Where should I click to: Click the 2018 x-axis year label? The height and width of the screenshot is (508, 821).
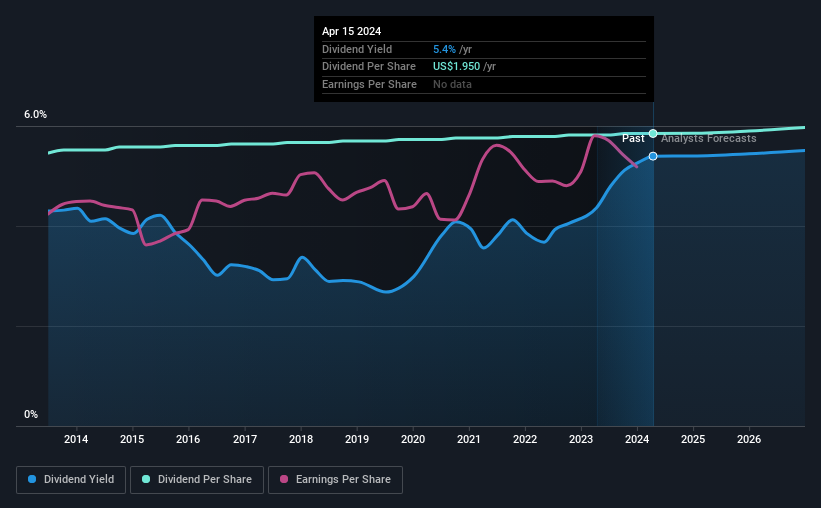pyautogui.click(x=301, y=439)
